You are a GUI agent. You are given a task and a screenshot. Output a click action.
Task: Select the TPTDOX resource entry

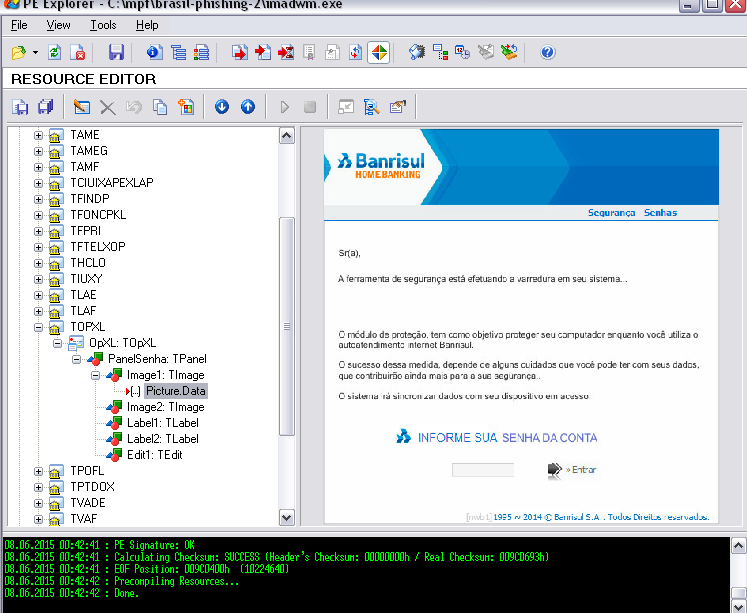92,487
